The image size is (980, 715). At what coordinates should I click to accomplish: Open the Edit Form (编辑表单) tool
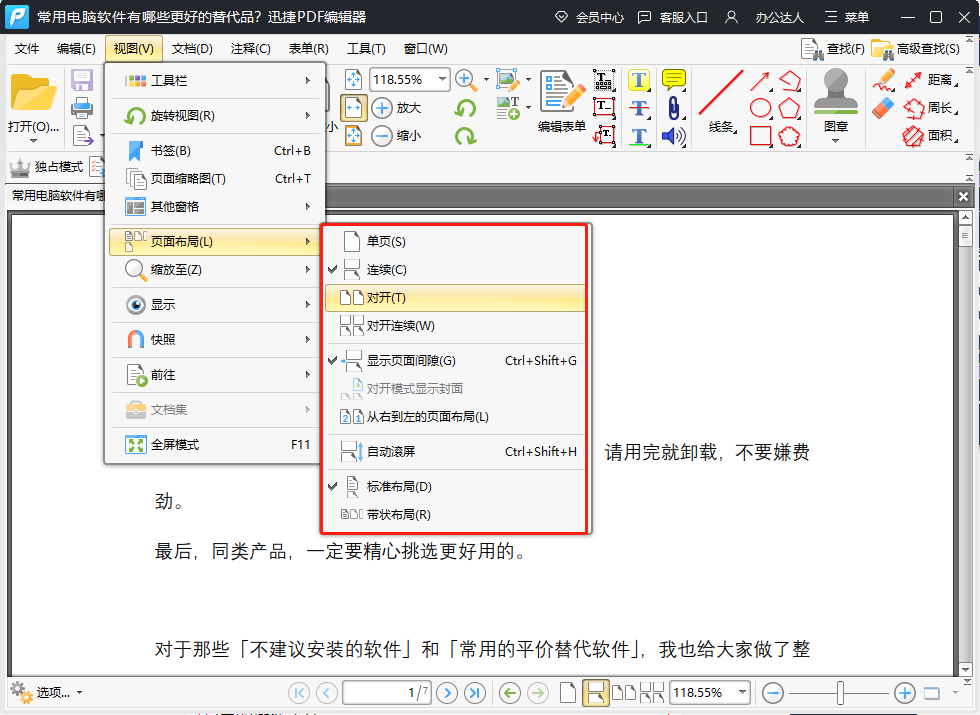click(562, 102)
